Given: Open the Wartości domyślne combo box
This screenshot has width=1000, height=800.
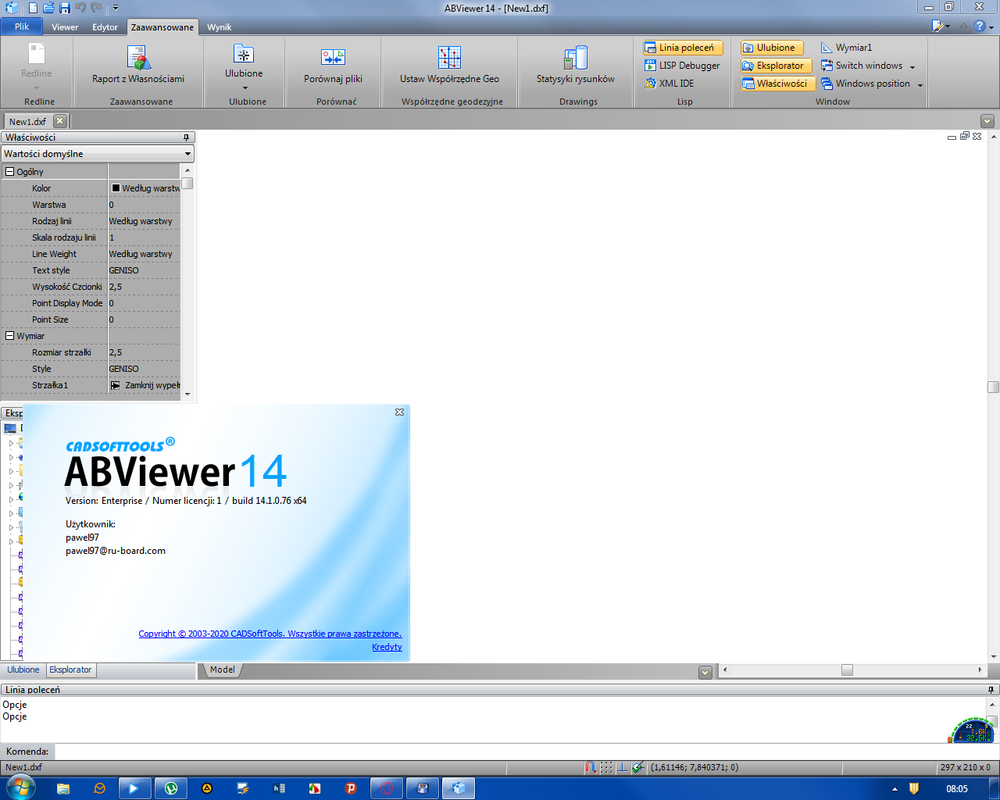Looking at the screenshot, I should tap(98, 154).
